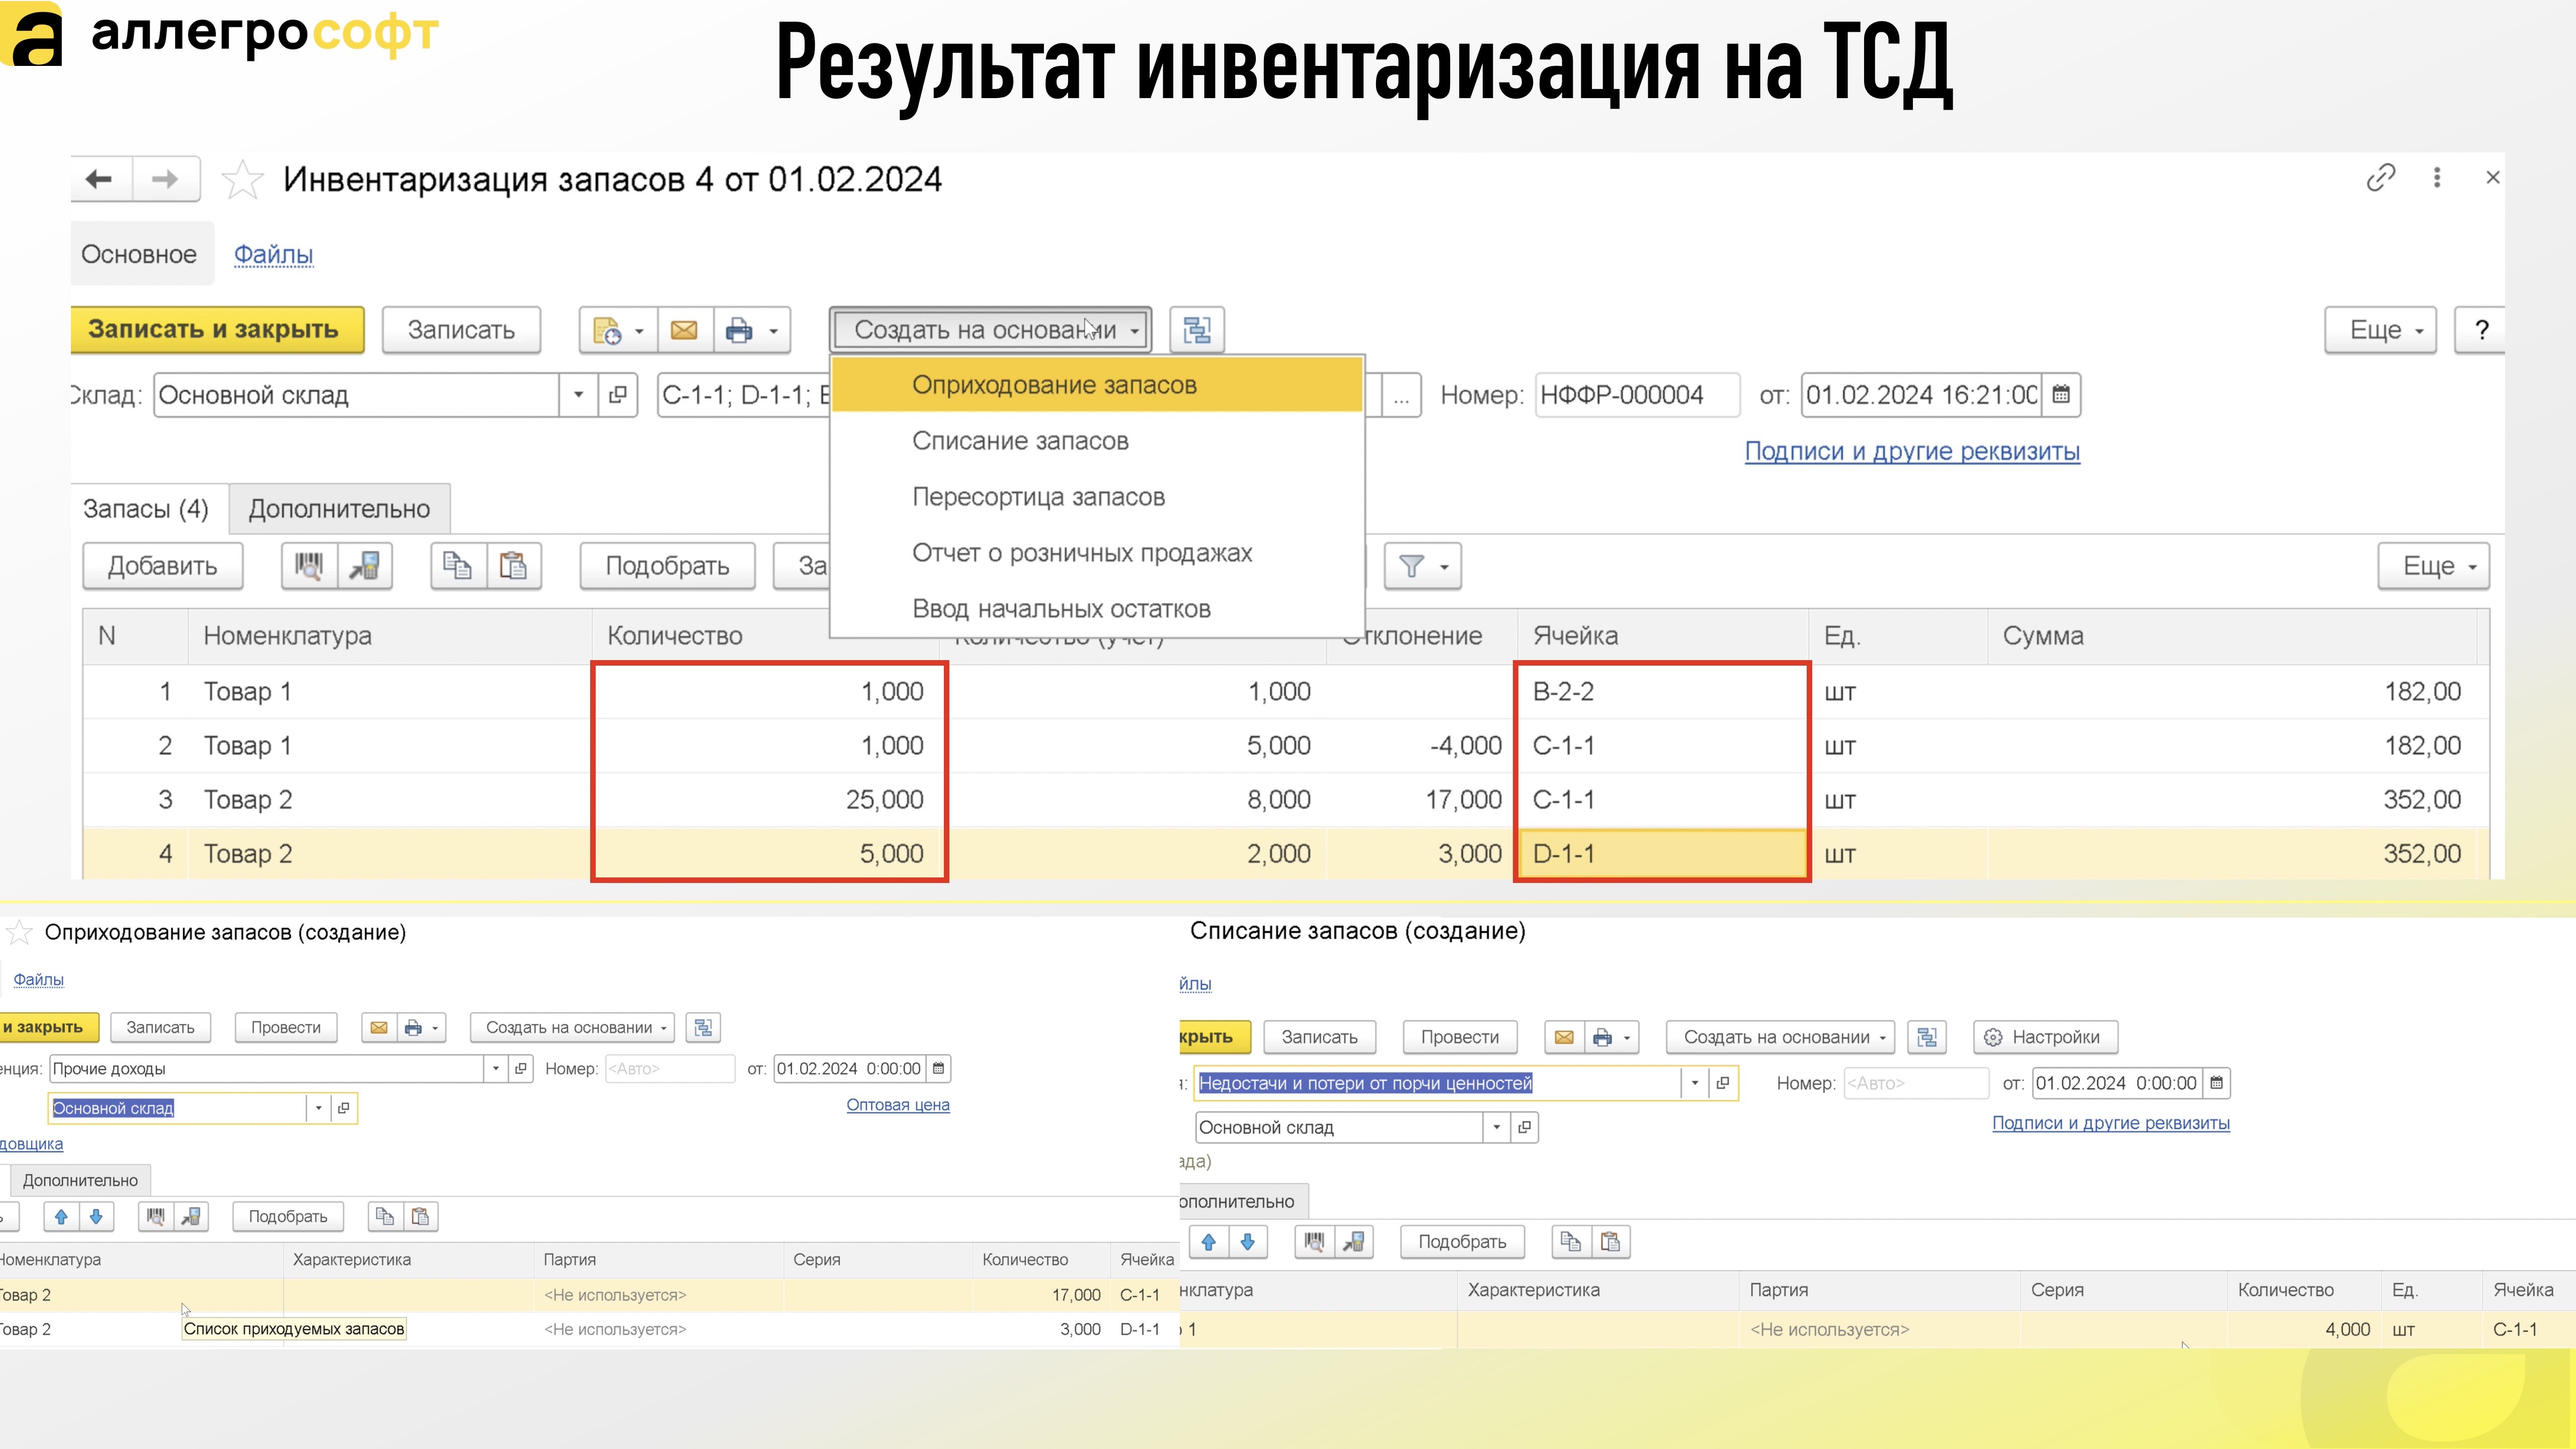This screenshot has width=2576, height=1449.
Task: Click the Номер field НФФР-000004
Action: (1637, 395)
